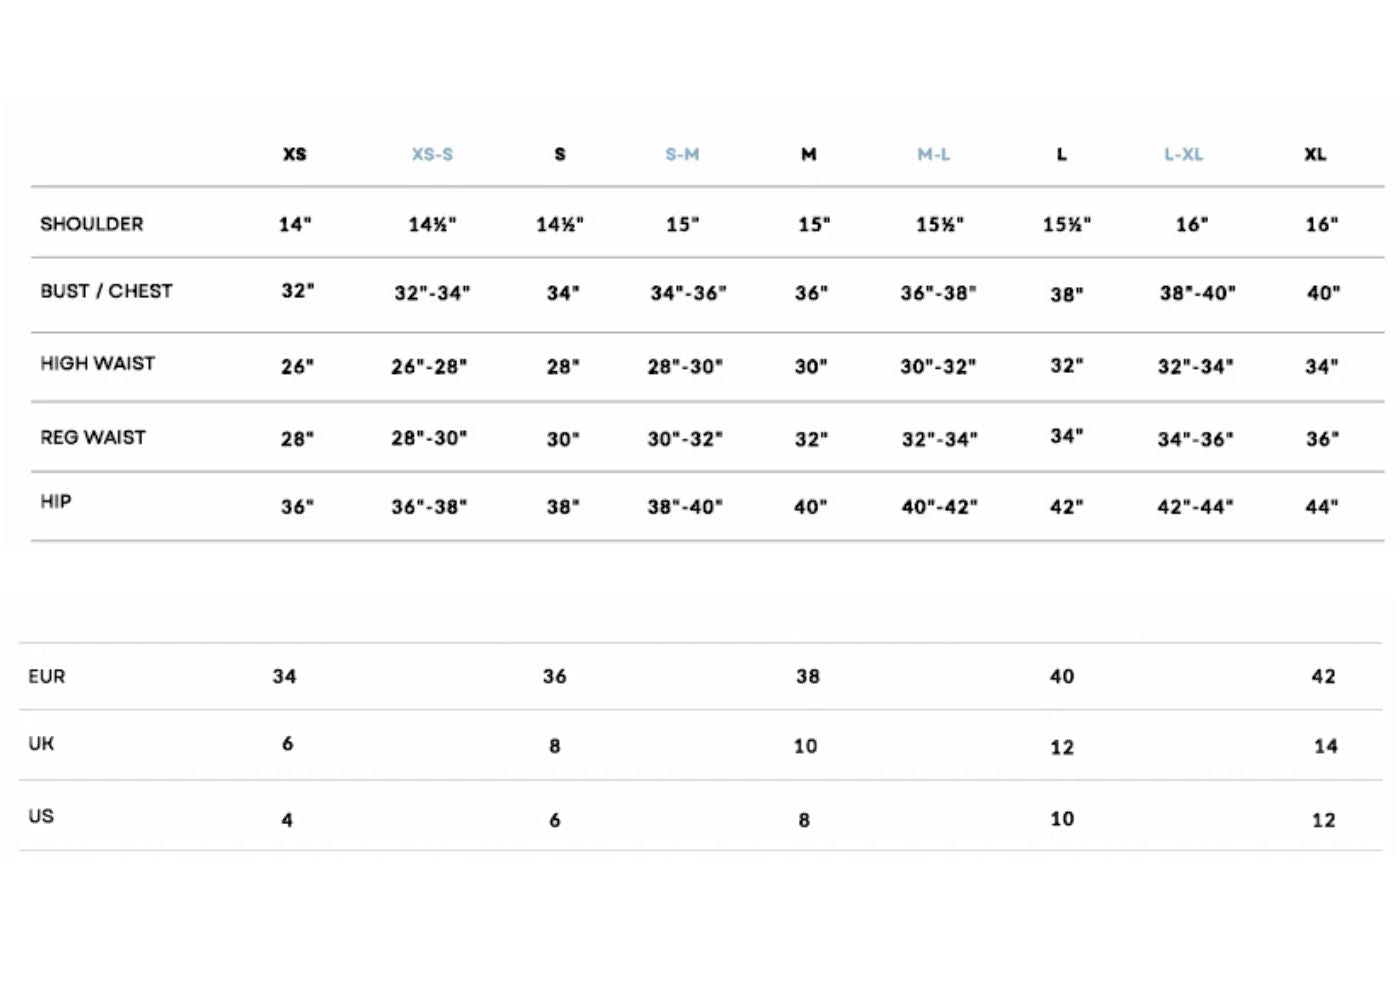Select the 38"-40" bust measurement cell
This screenshot has width=1400, height=1000.
1197,293
